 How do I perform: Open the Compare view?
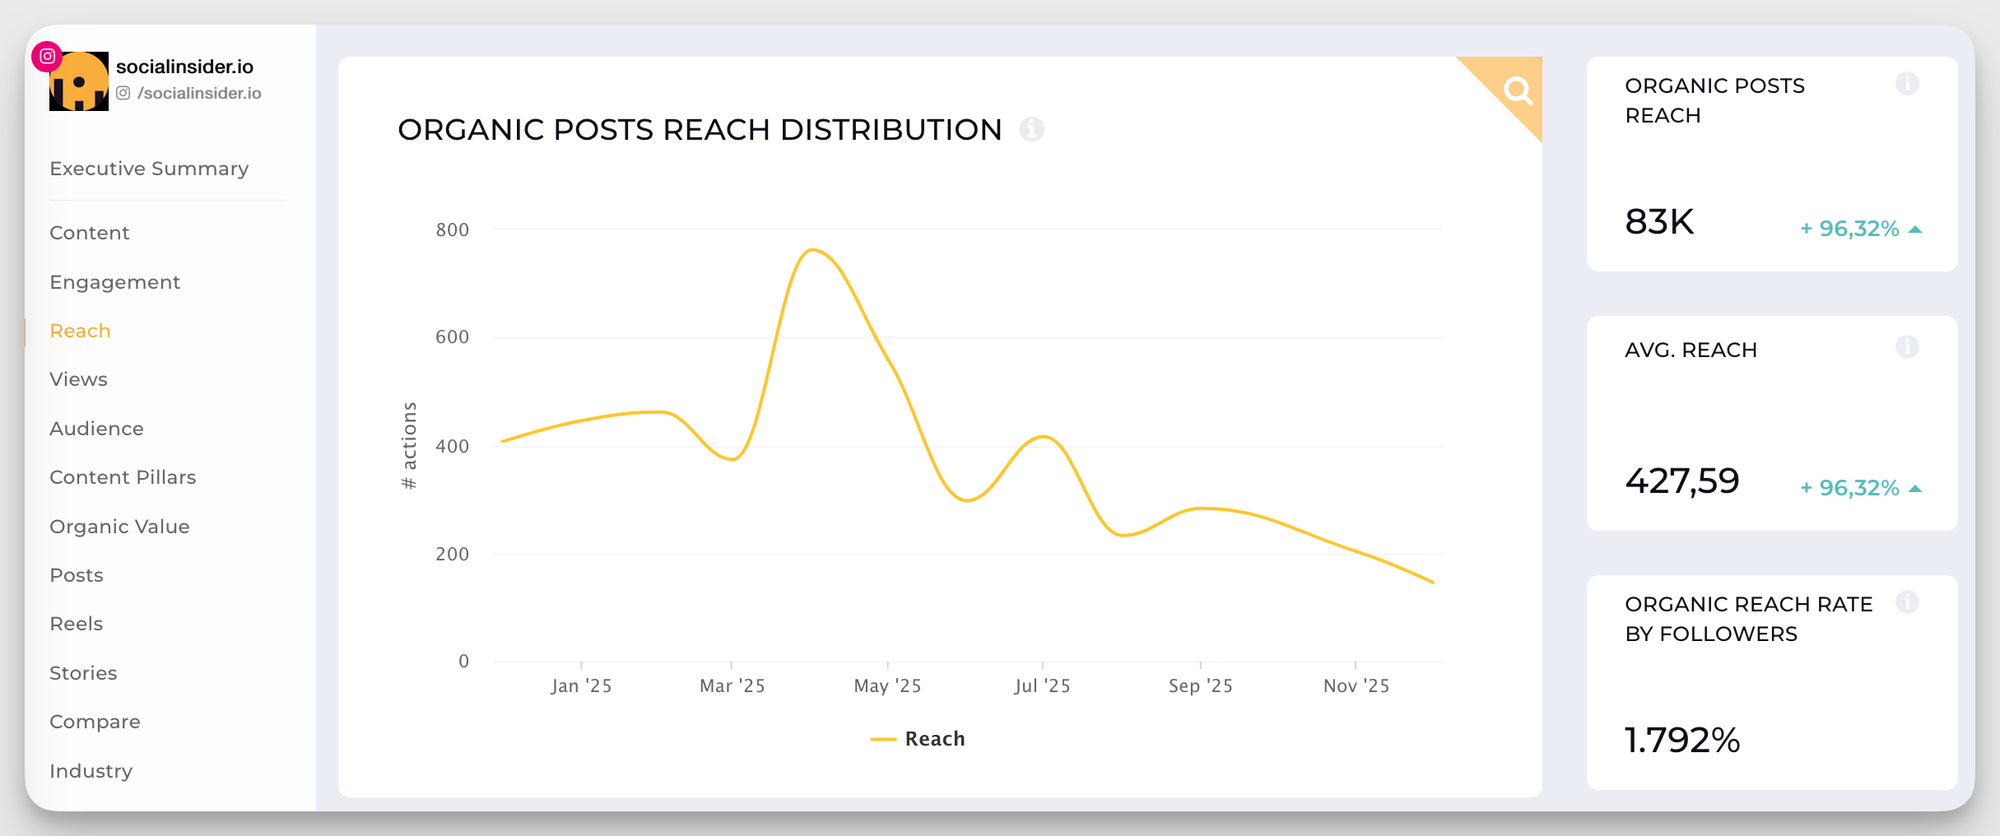[x=95, y=722]
